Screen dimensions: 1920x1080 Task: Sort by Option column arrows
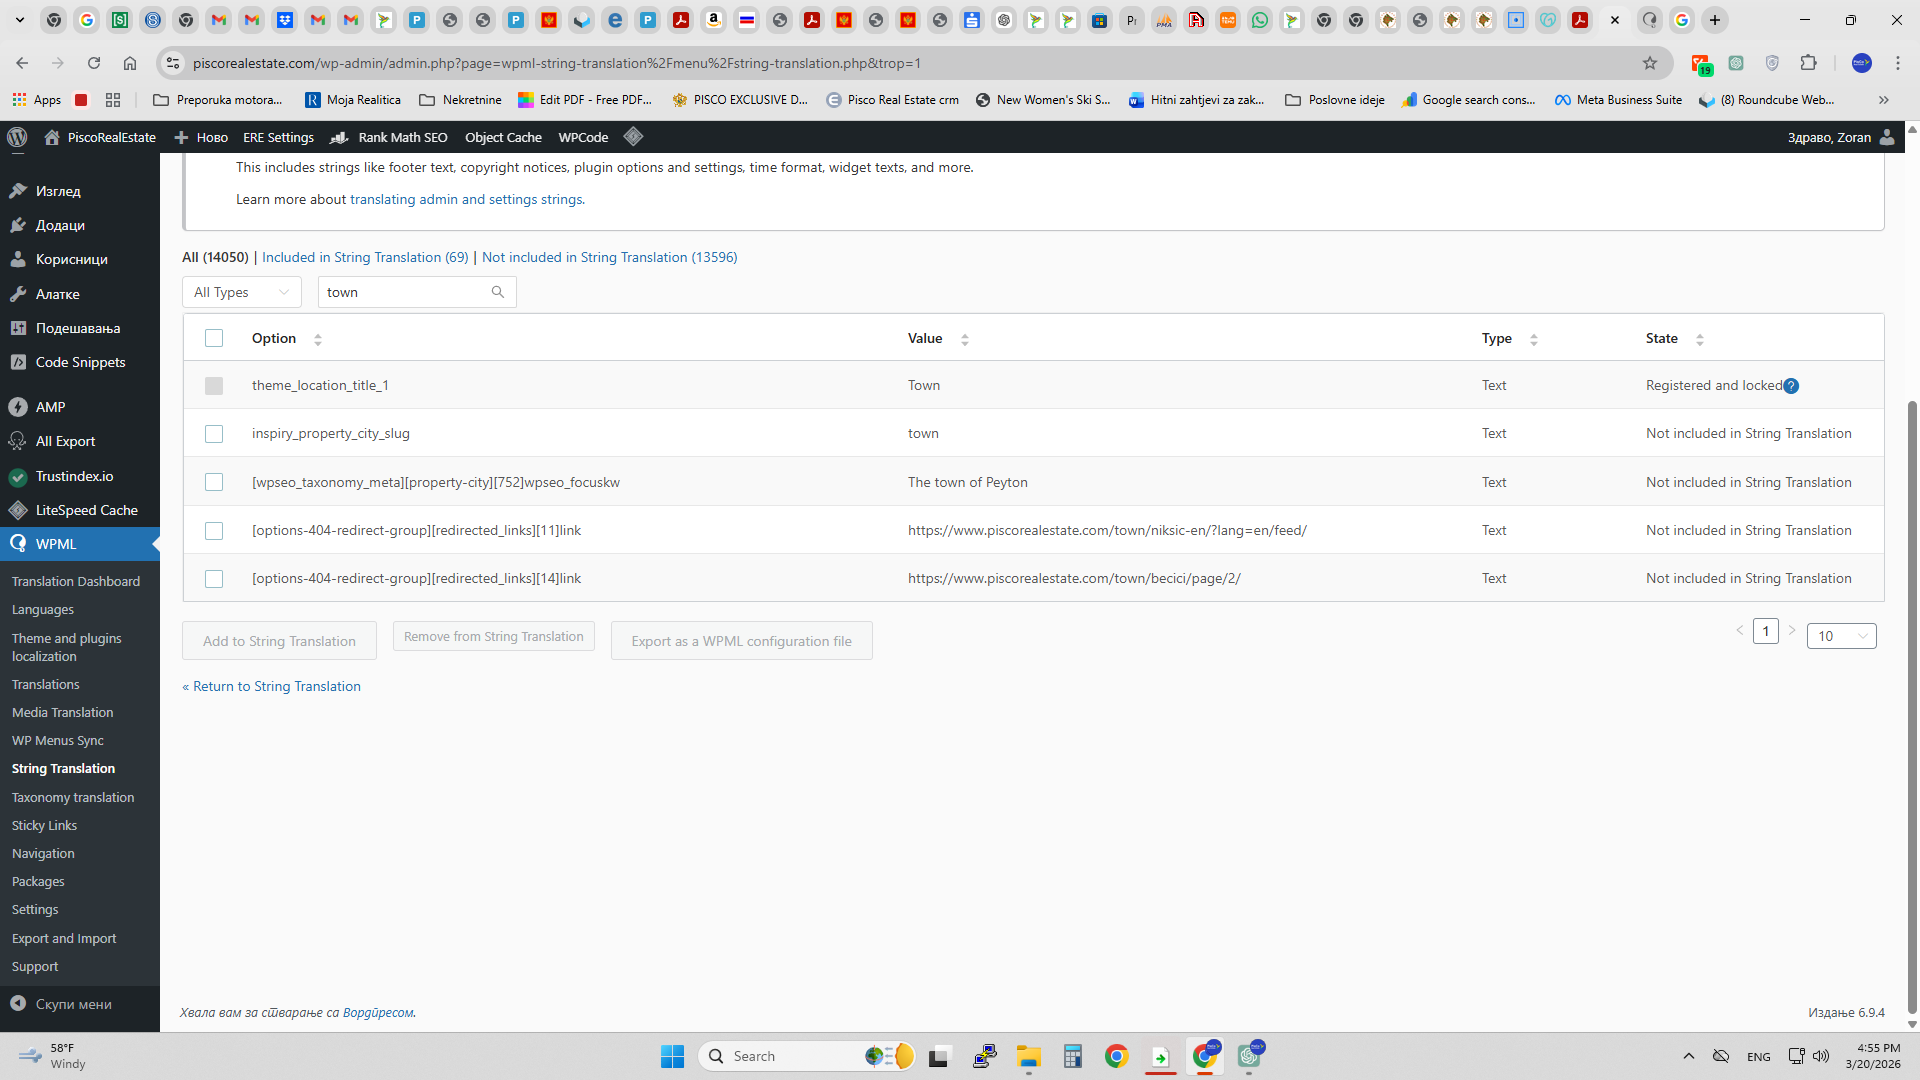(318, 339)
